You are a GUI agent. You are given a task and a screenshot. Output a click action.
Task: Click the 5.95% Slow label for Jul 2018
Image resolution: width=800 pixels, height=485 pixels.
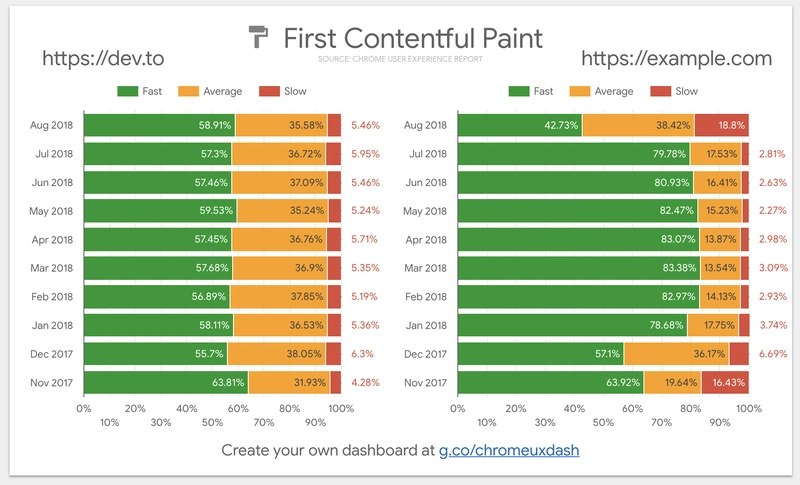point(365,154)
